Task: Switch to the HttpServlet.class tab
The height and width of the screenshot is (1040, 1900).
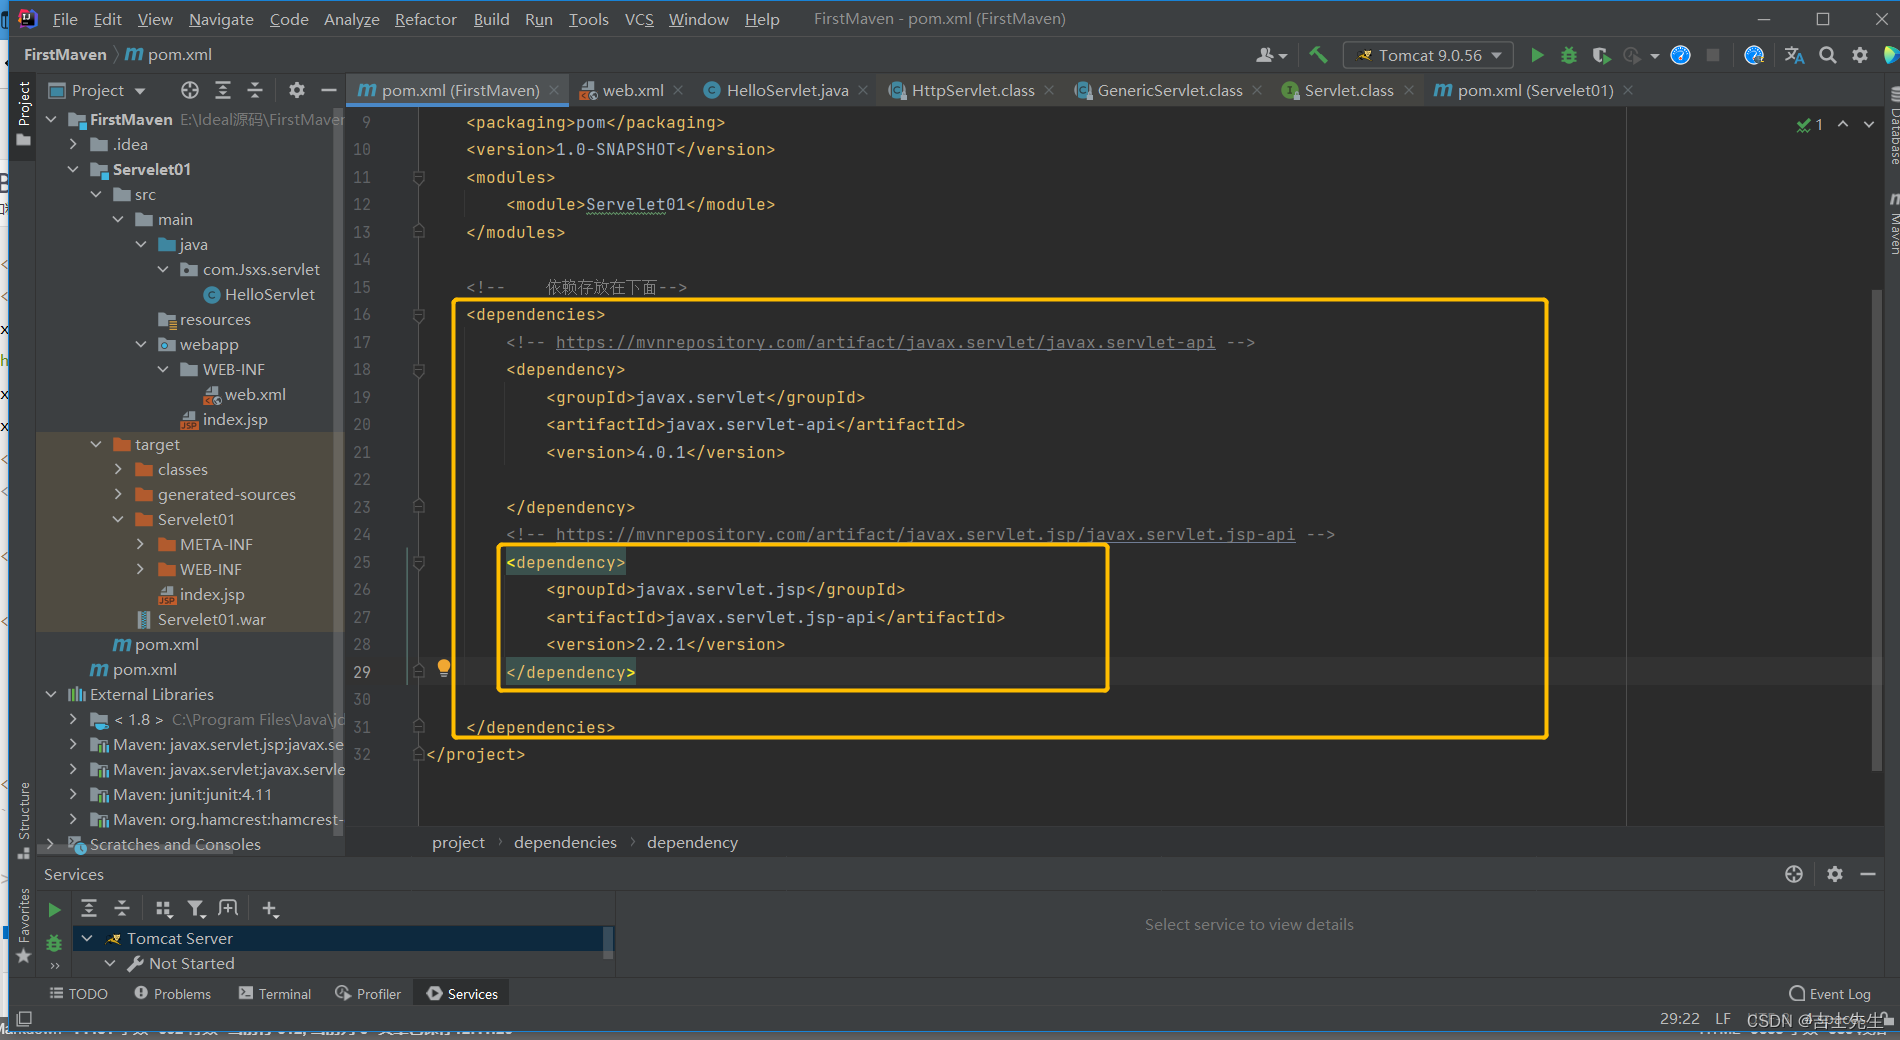Action: point(972,90)
